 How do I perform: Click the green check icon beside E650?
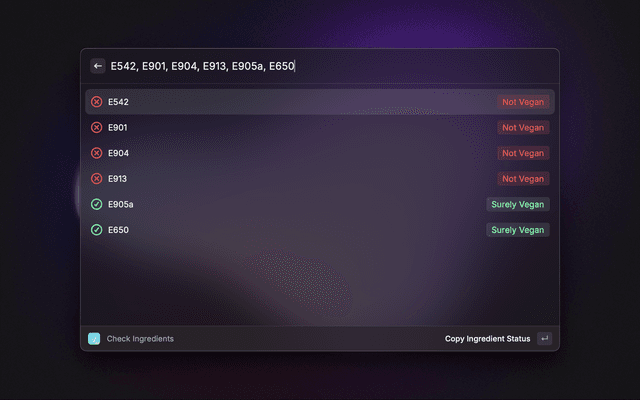click(x=96, y=230)
